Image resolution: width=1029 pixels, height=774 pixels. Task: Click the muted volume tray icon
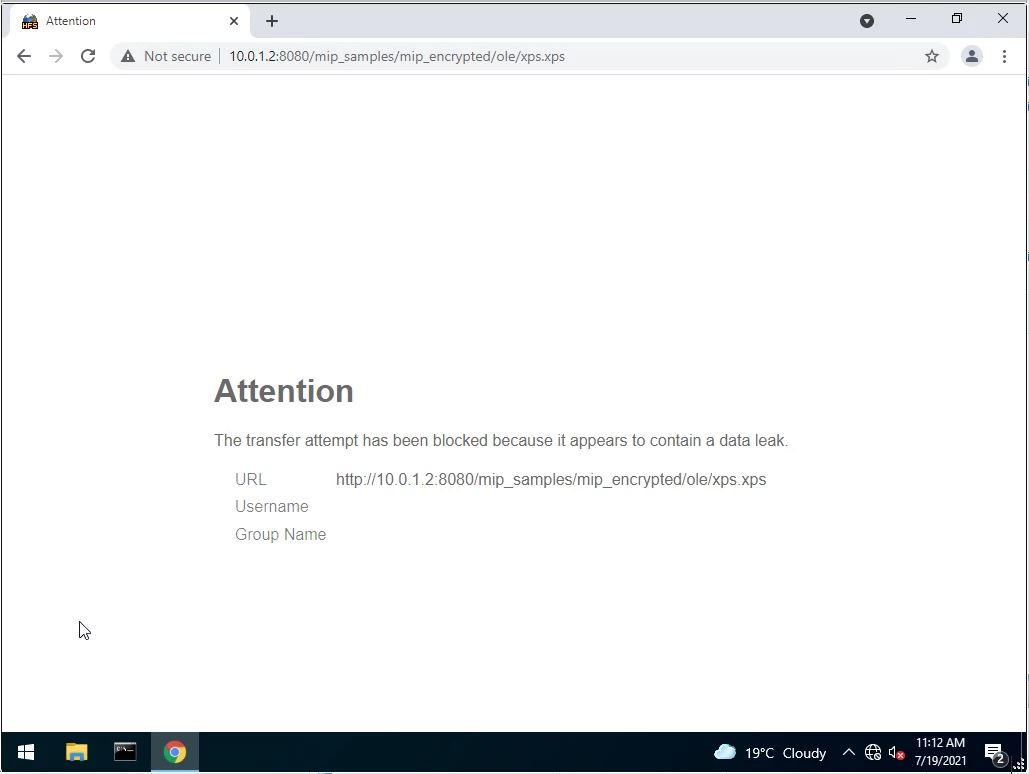(896, 752)
